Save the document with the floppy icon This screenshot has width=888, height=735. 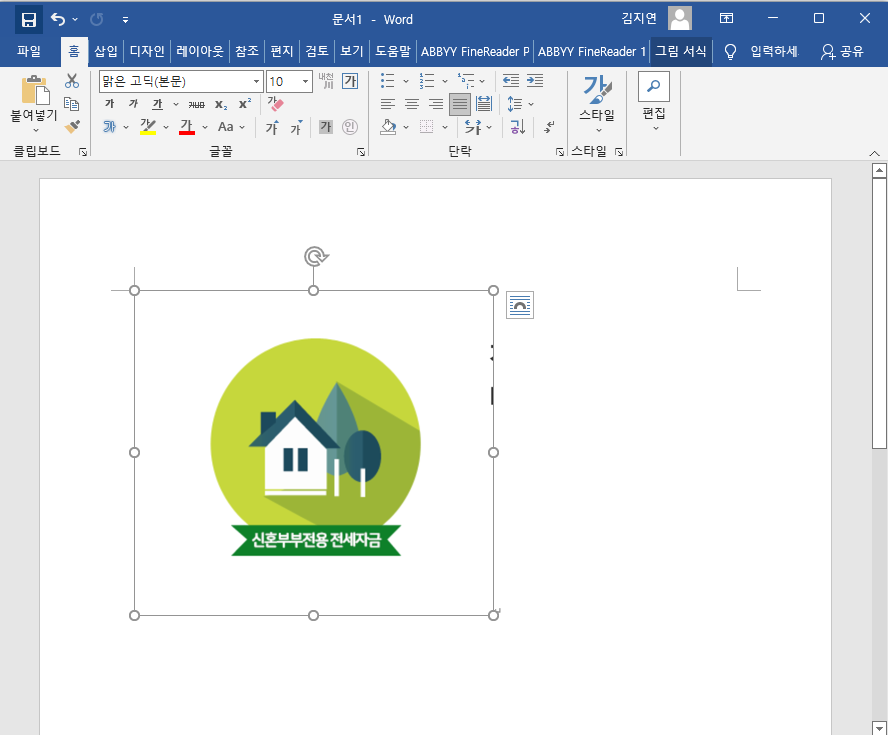28,20
